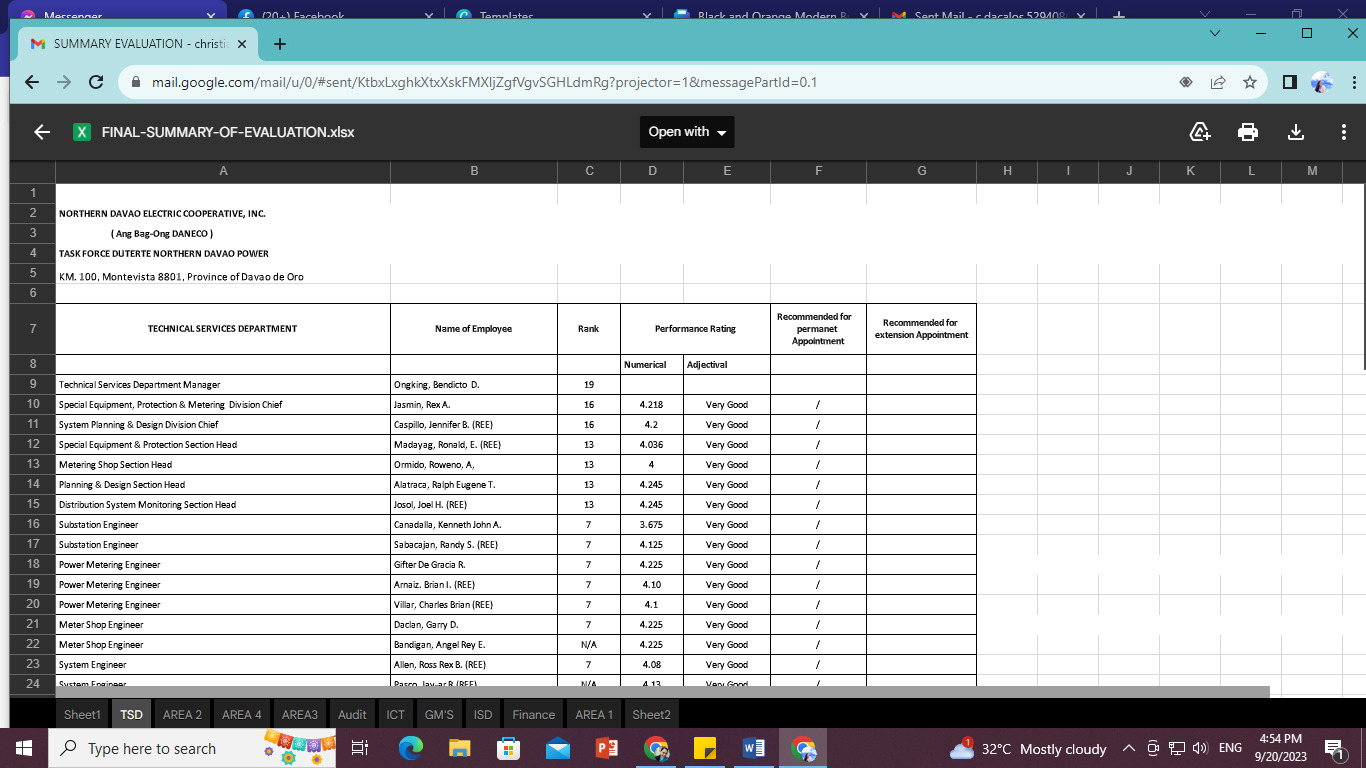The height and width of the screenshot is (768, 1366).
Task: Open the Audit sheet tab
Action: point(352,714)
